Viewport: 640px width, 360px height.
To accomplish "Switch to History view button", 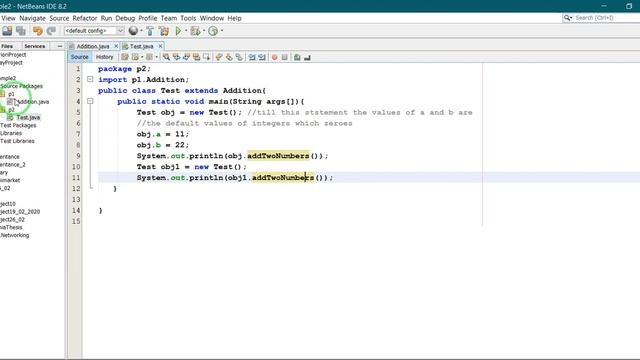I will pyautogui.click(x=104, y=57).
